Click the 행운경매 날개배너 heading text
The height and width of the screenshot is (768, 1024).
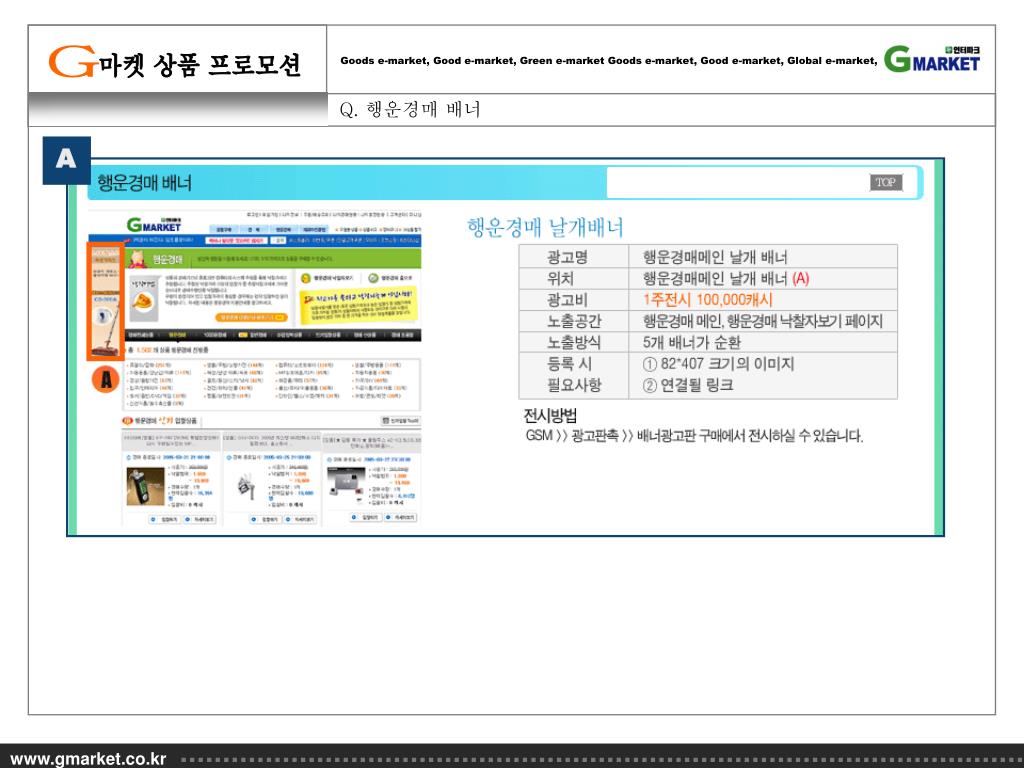coord(545,227)
